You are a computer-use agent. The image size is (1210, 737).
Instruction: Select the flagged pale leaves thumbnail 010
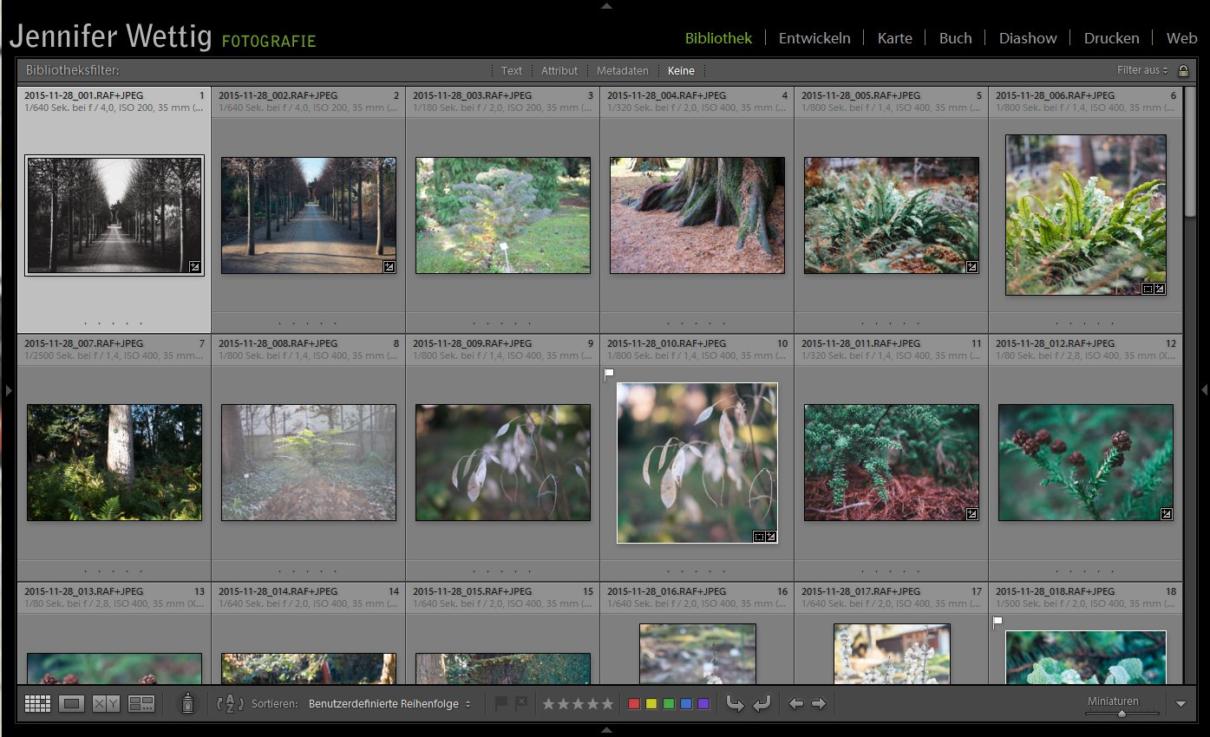coord(697,463)
